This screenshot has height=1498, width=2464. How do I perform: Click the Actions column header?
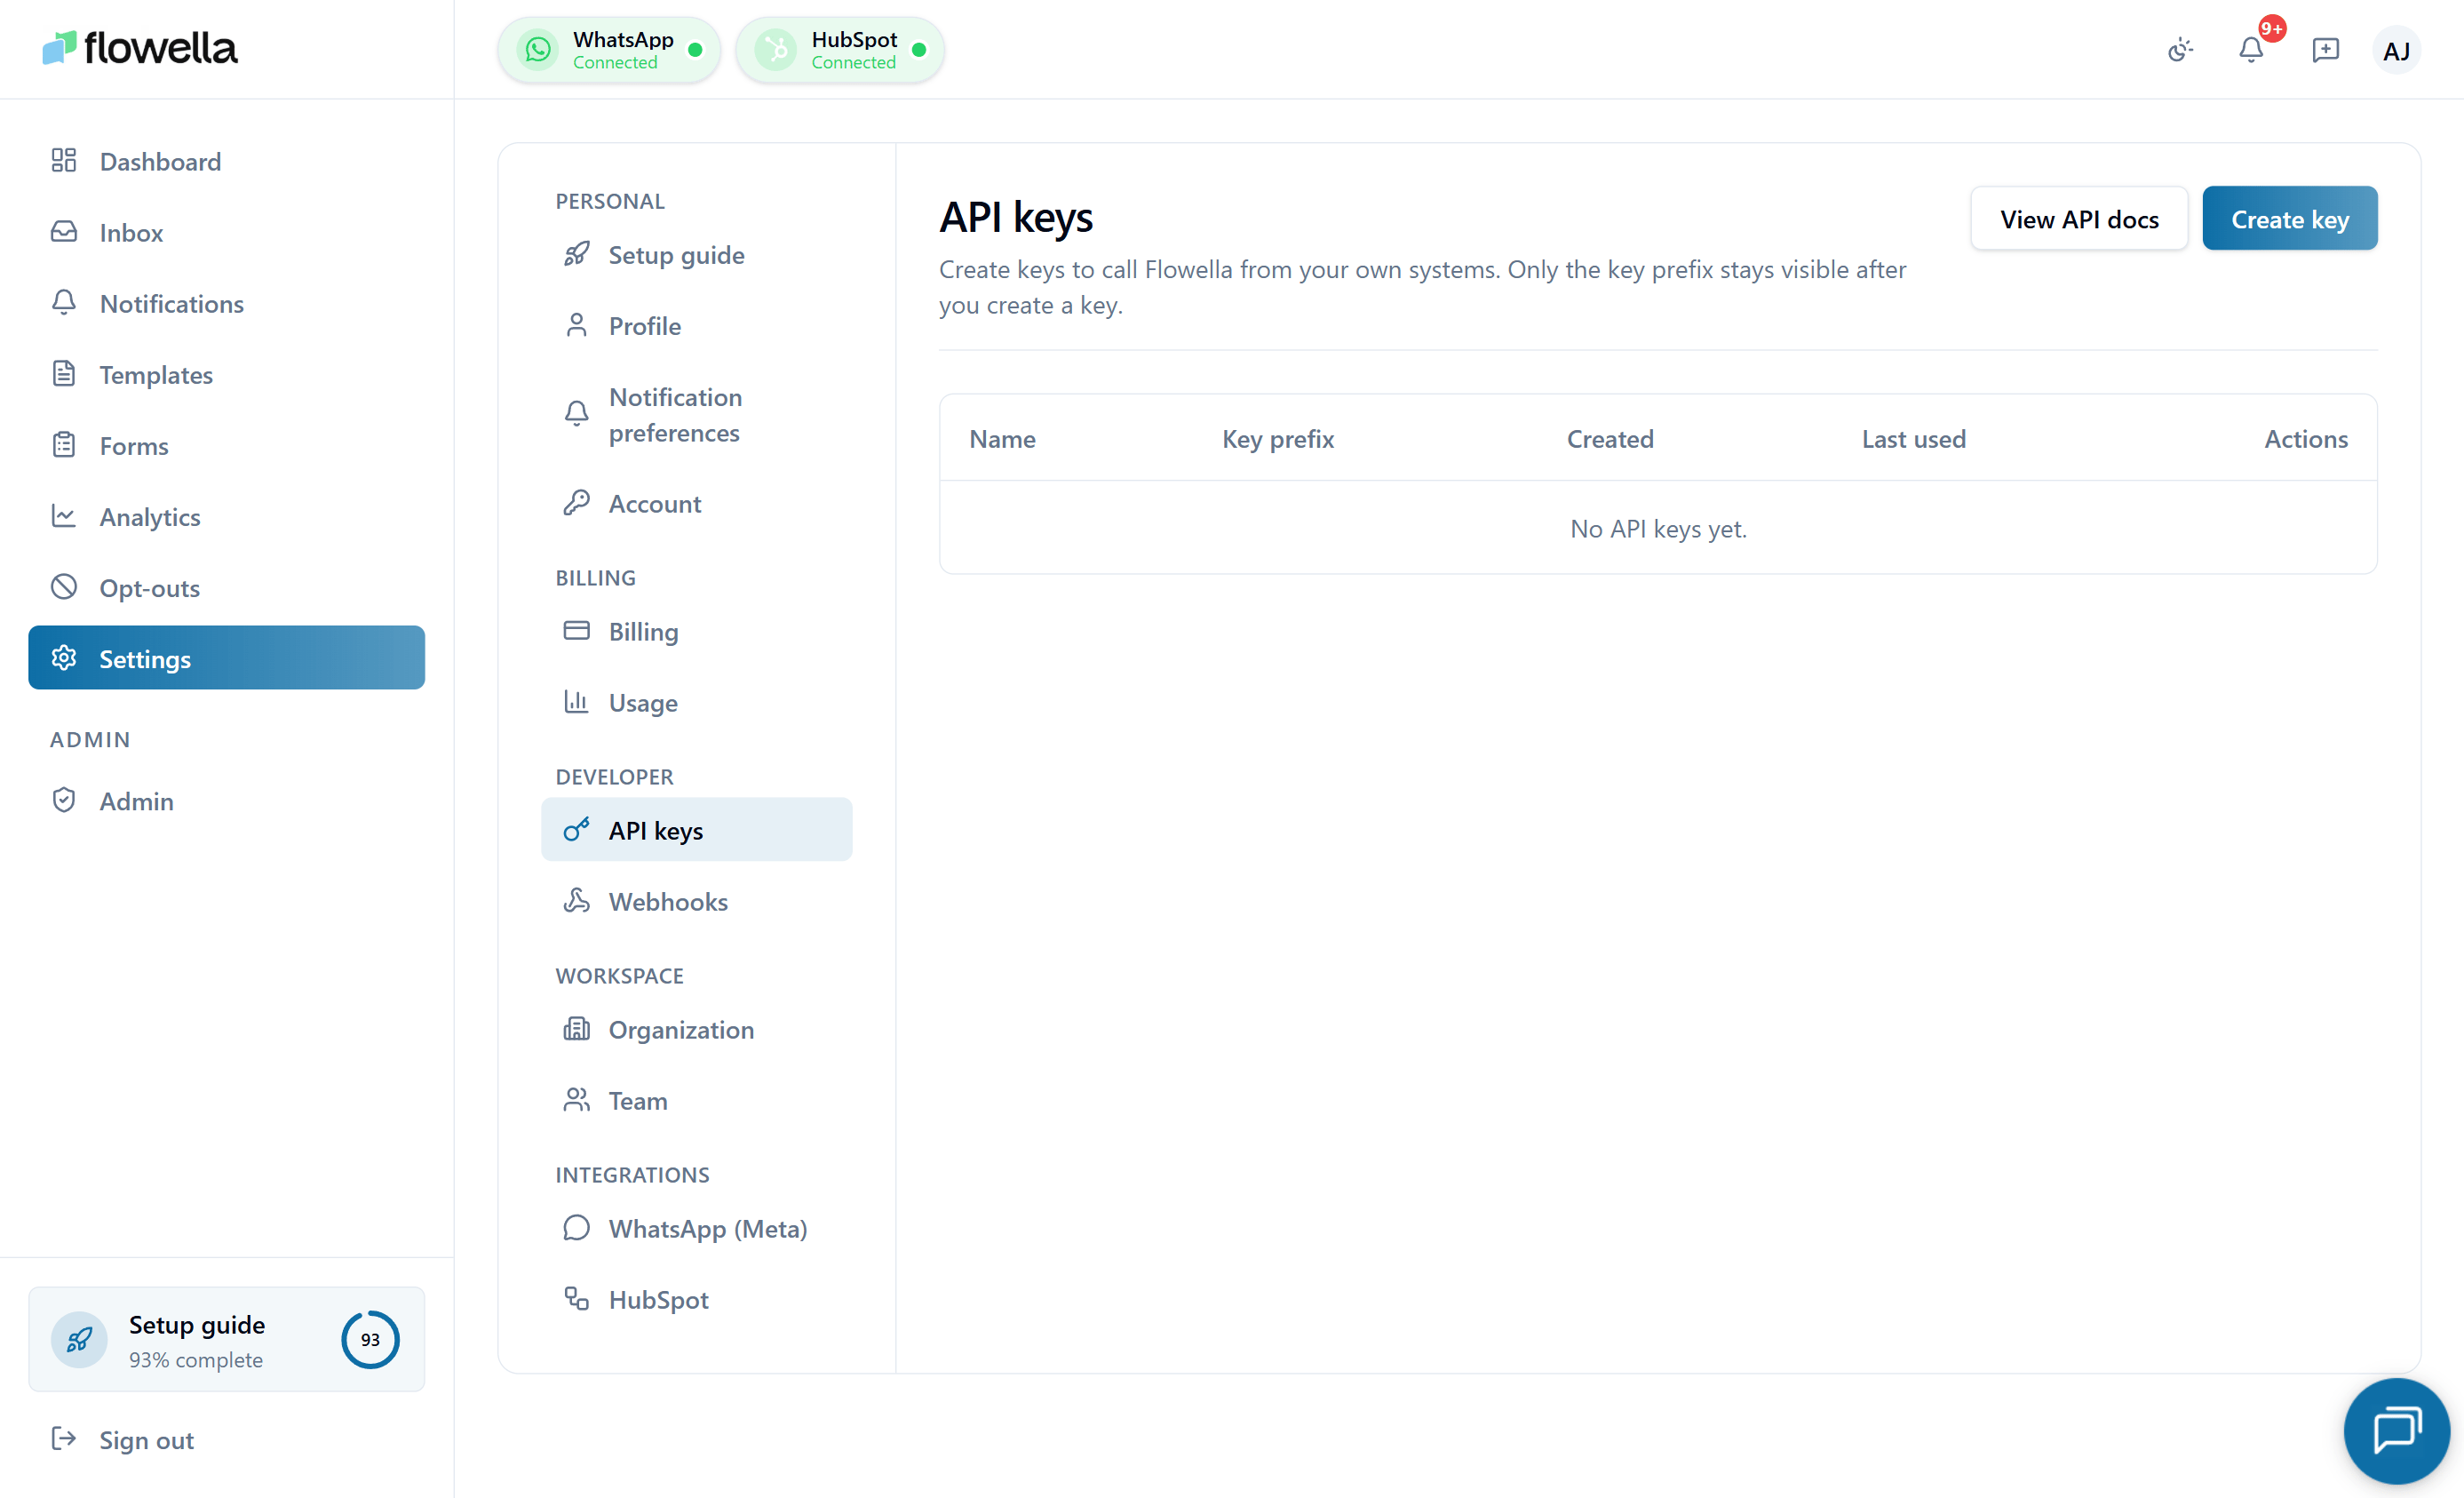point(2306,438)
